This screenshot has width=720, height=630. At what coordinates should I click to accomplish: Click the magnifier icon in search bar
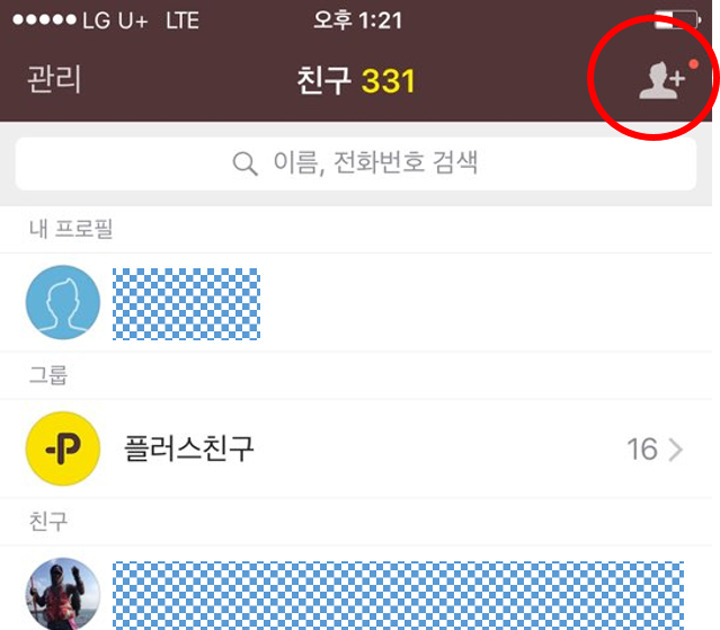[245, 163]
